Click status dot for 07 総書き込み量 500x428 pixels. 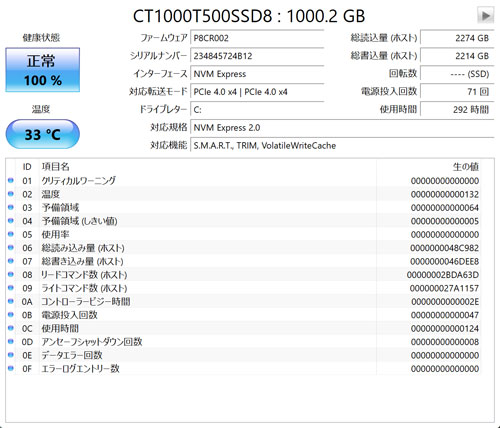(11, 261)
